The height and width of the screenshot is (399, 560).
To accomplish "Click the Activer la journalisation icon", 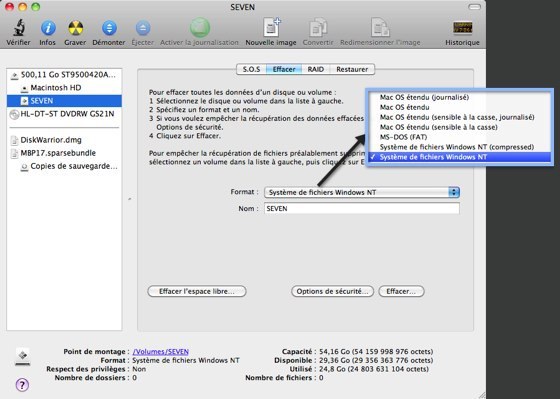I will pos(200,28).
